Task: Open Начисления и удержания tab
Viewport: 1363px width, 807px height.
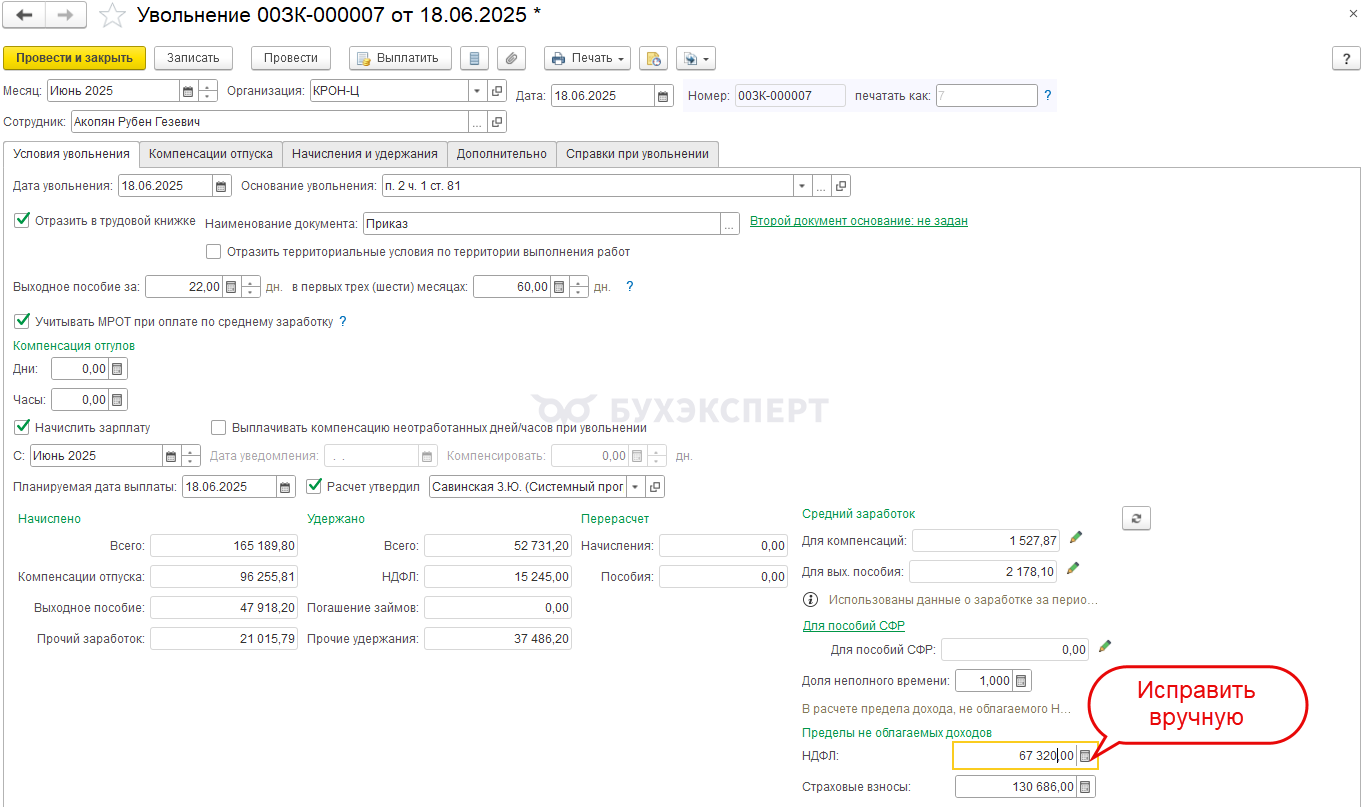Action: [365, 154]
